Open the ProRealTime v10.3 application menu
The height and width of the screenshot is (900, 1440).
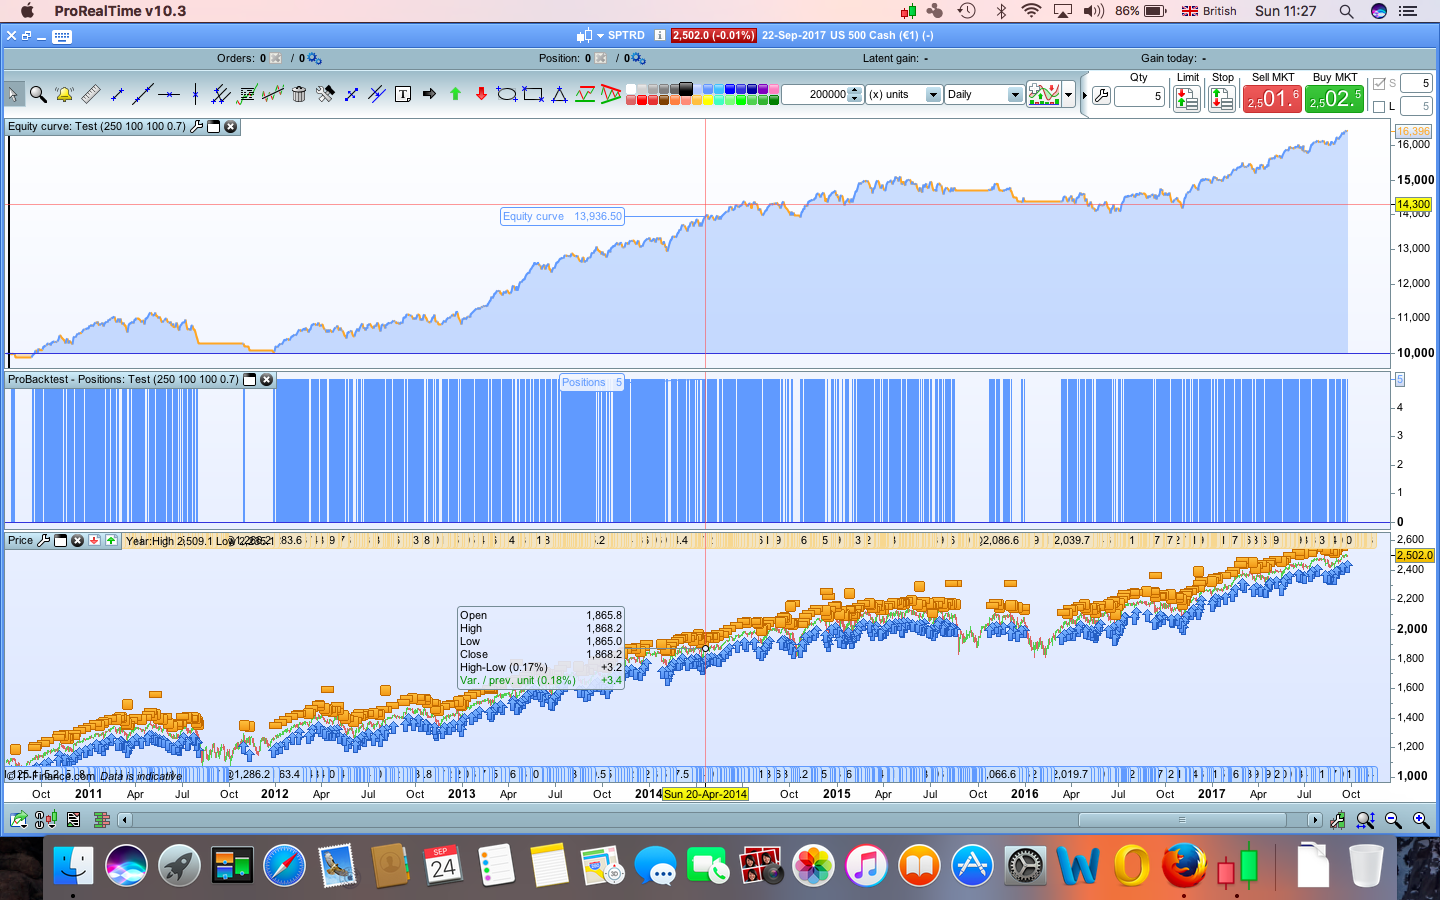coord(120,11)
